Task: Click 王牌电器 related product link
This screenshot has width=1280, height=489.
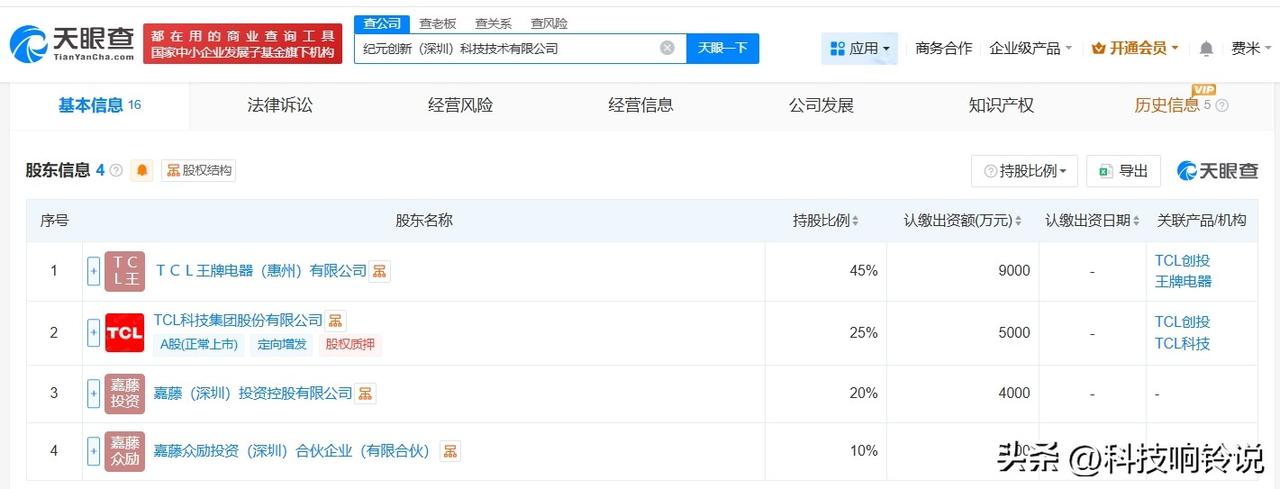Action: tap(1183, 281)
